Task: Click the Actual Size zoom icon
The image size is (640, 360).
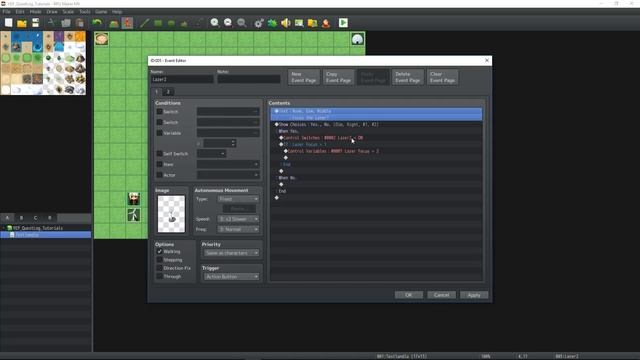Action: coord(242,23)
